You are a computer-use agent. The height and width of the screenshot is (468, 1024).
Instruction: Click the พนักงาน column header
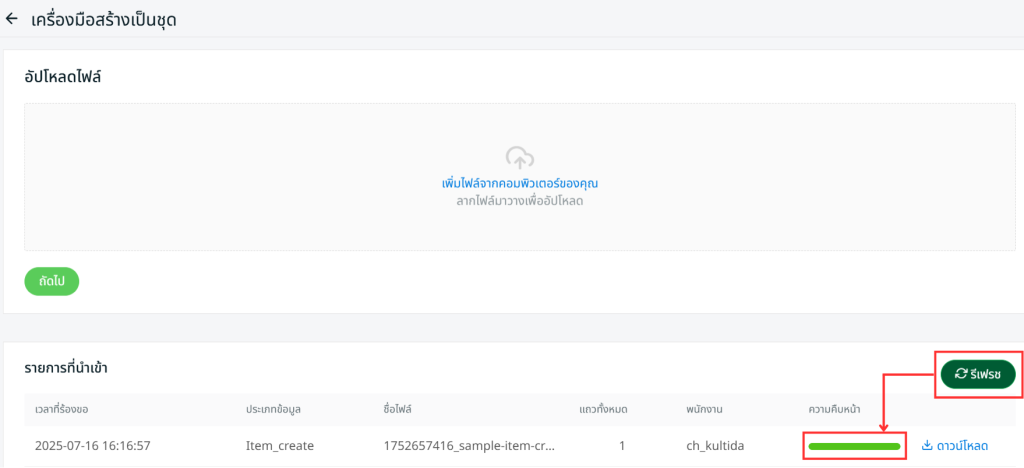(x=708, y=411)
